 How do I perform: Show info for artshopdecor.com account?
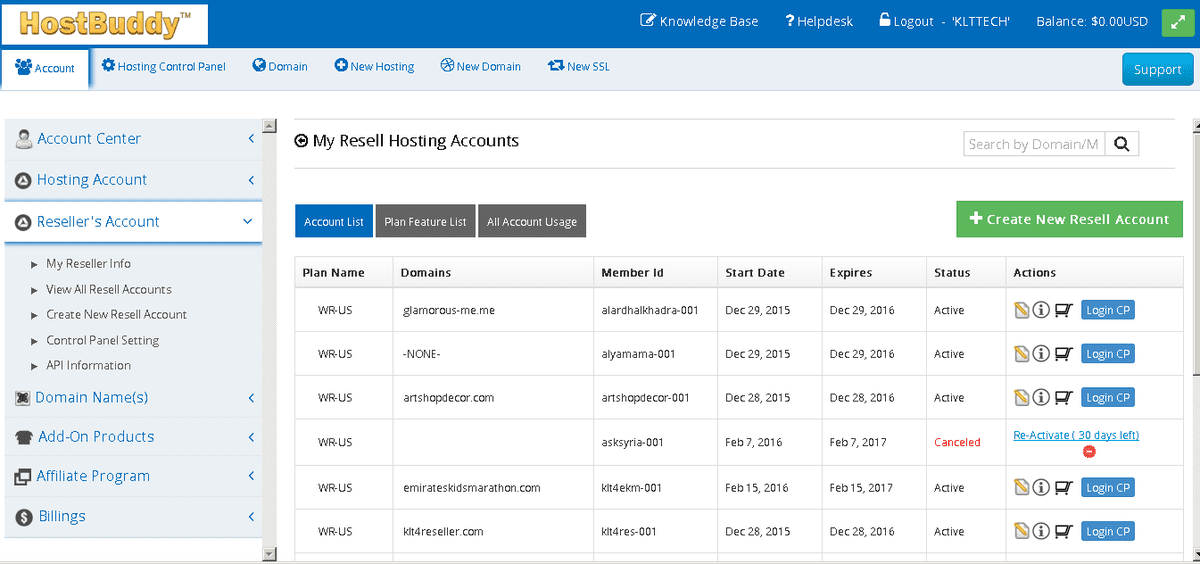(x=1041, y=398)
